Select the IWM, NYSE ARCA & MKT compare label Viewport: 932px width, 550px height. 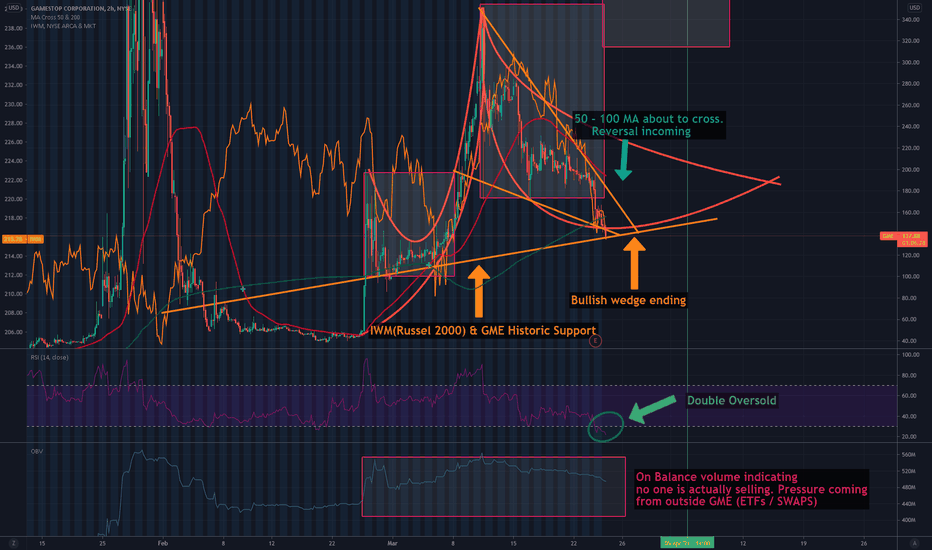coord(63,26)
